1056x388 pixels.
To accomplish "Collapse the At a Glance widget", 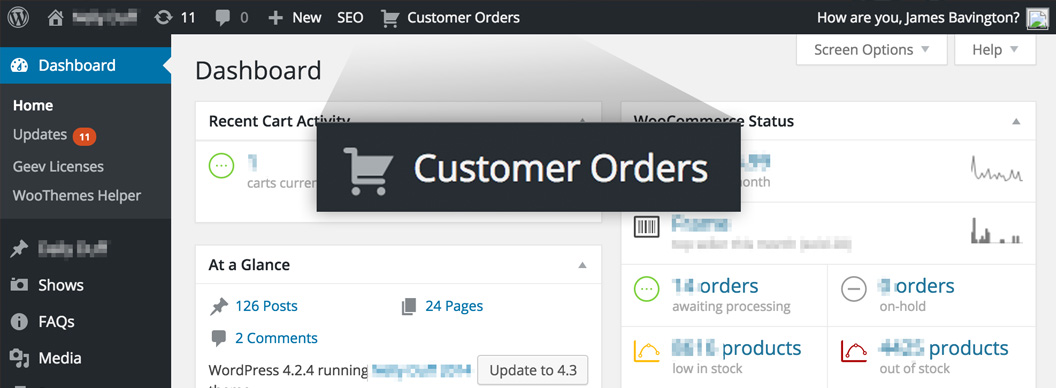I will click(583, 265).
